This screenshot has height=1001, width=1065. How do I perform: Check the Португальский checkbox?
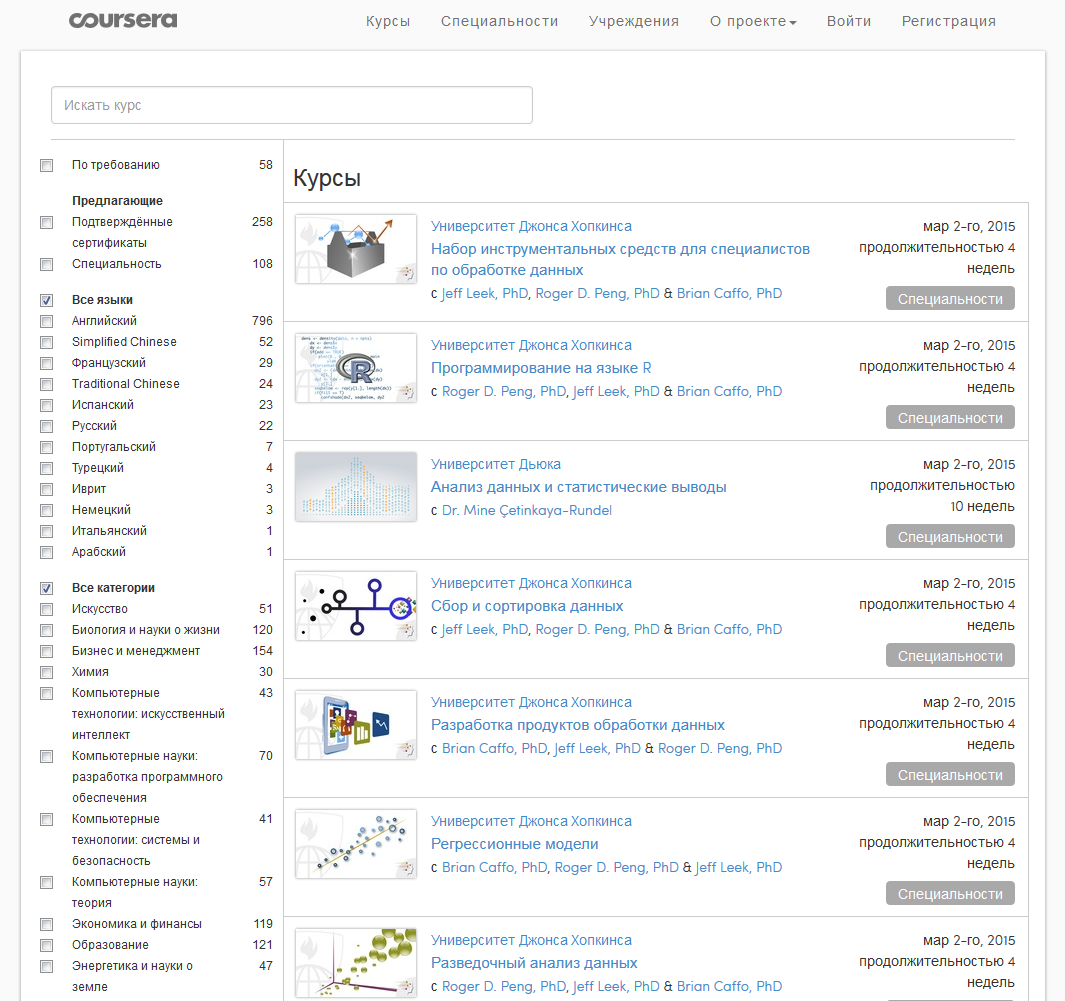(x=47, y=448)
